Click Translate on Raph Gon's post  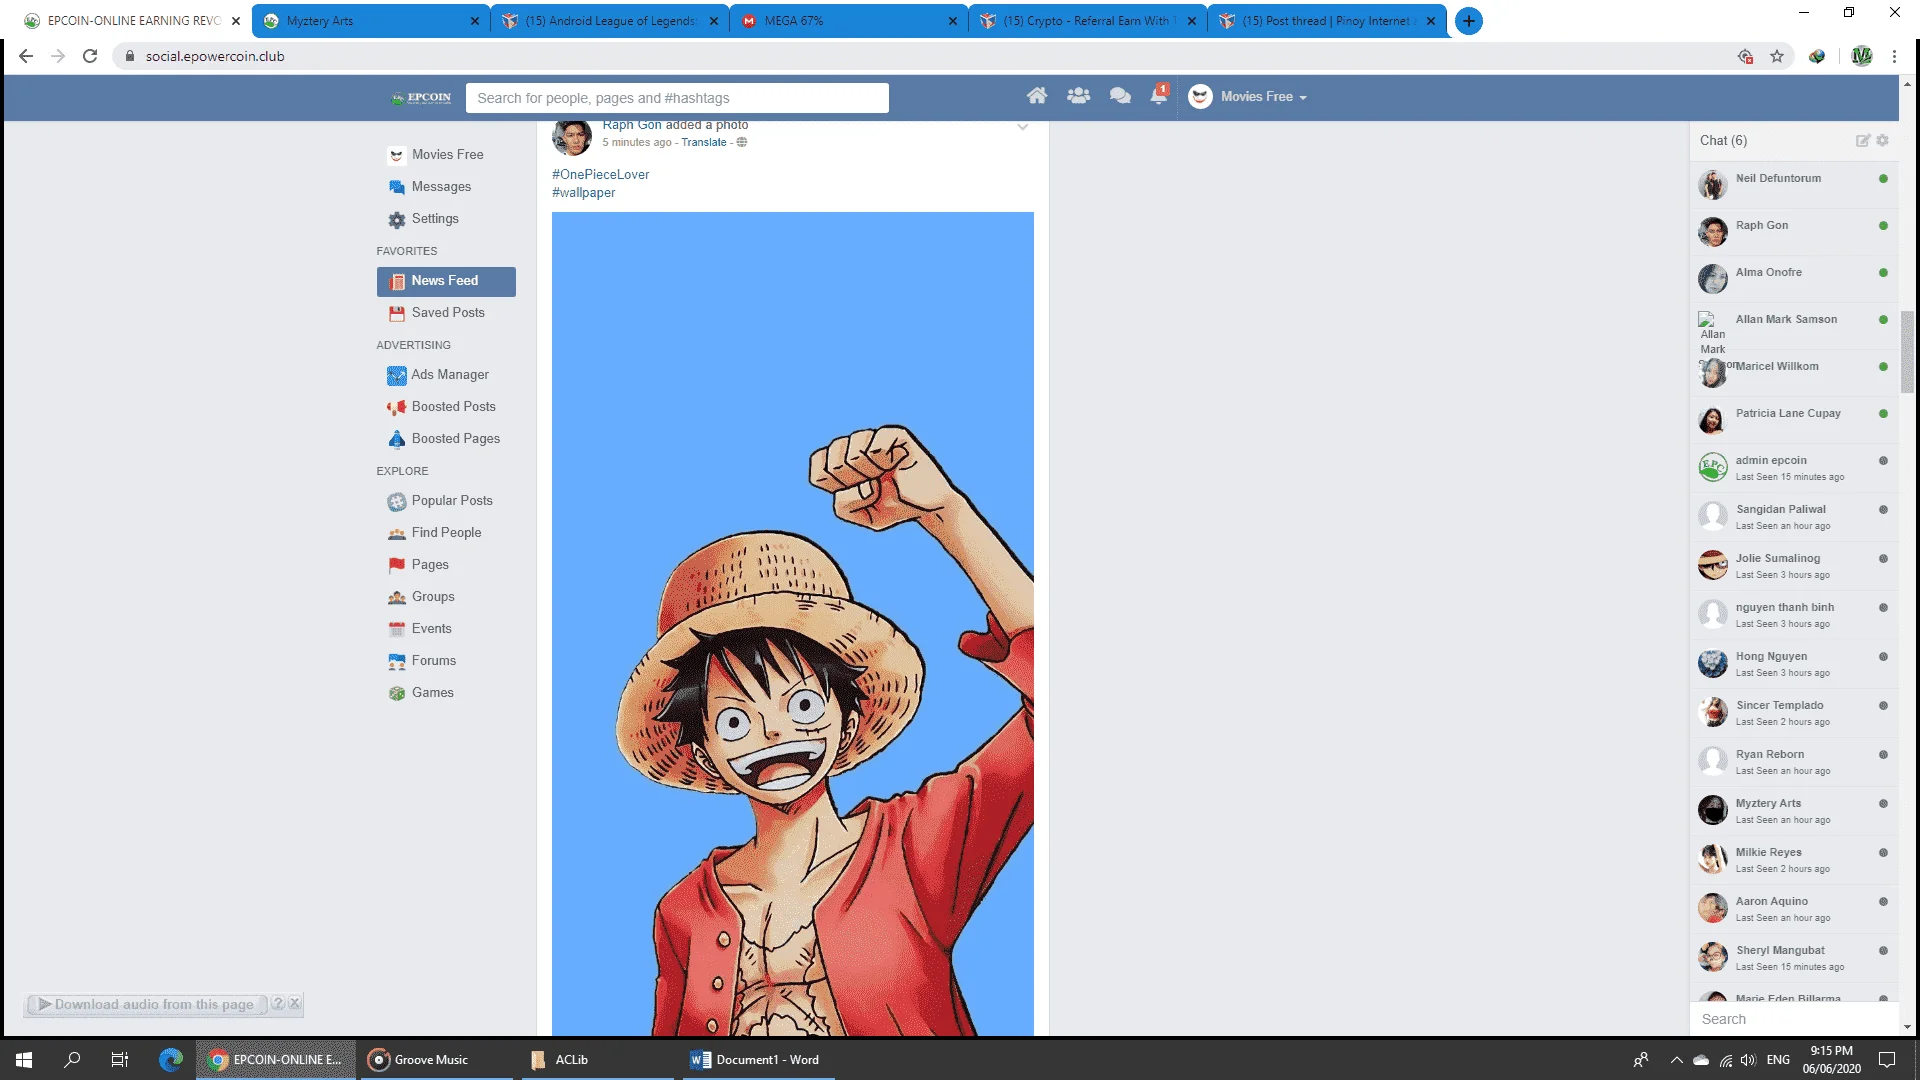[703, 142]
